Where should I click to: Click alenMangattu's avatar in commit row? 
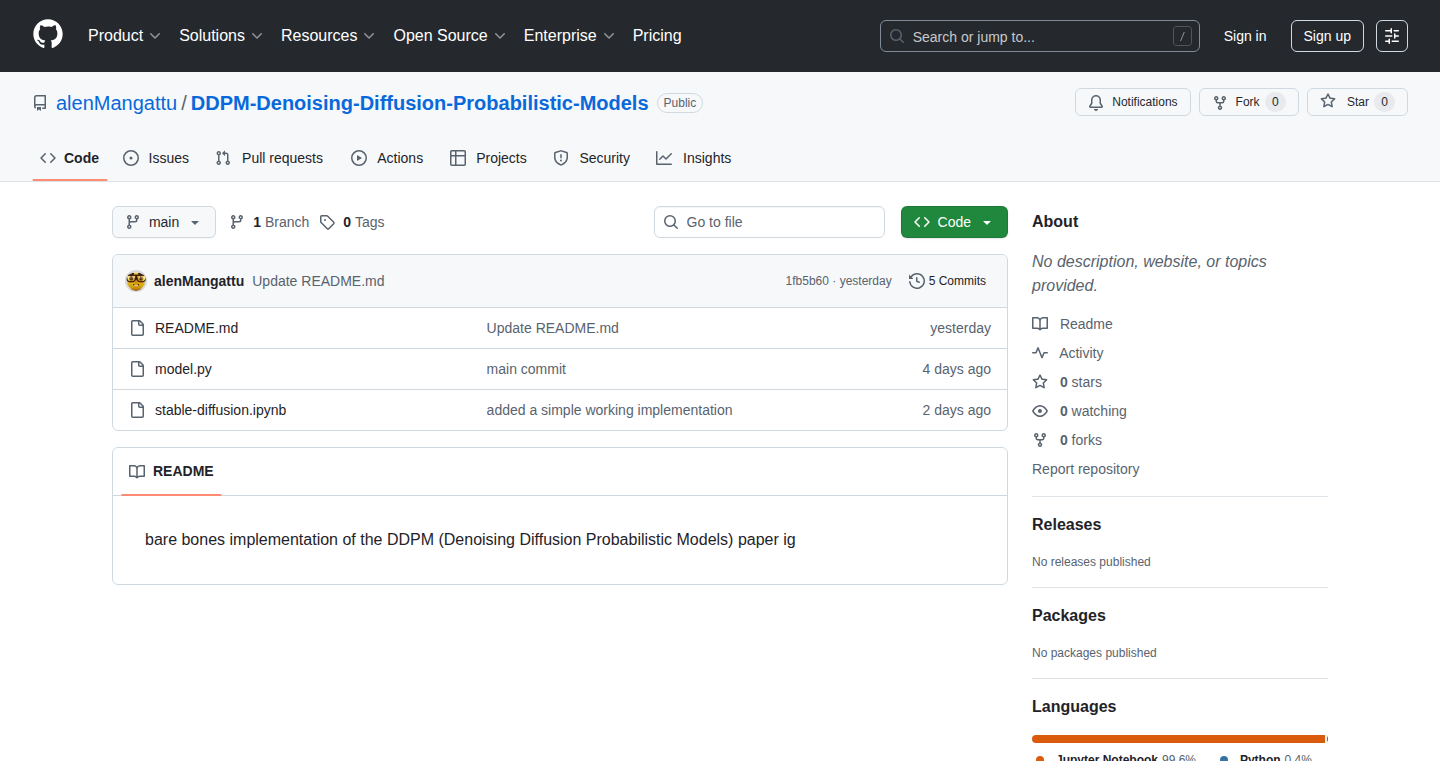136,281
